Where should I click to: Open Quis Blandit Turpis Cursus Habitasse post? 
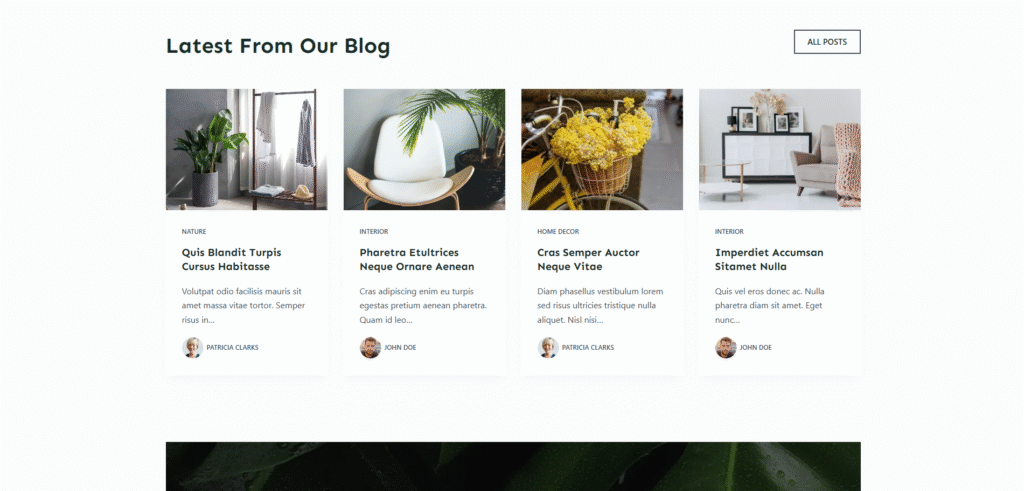pyautogui.click(x=232, y=259)
